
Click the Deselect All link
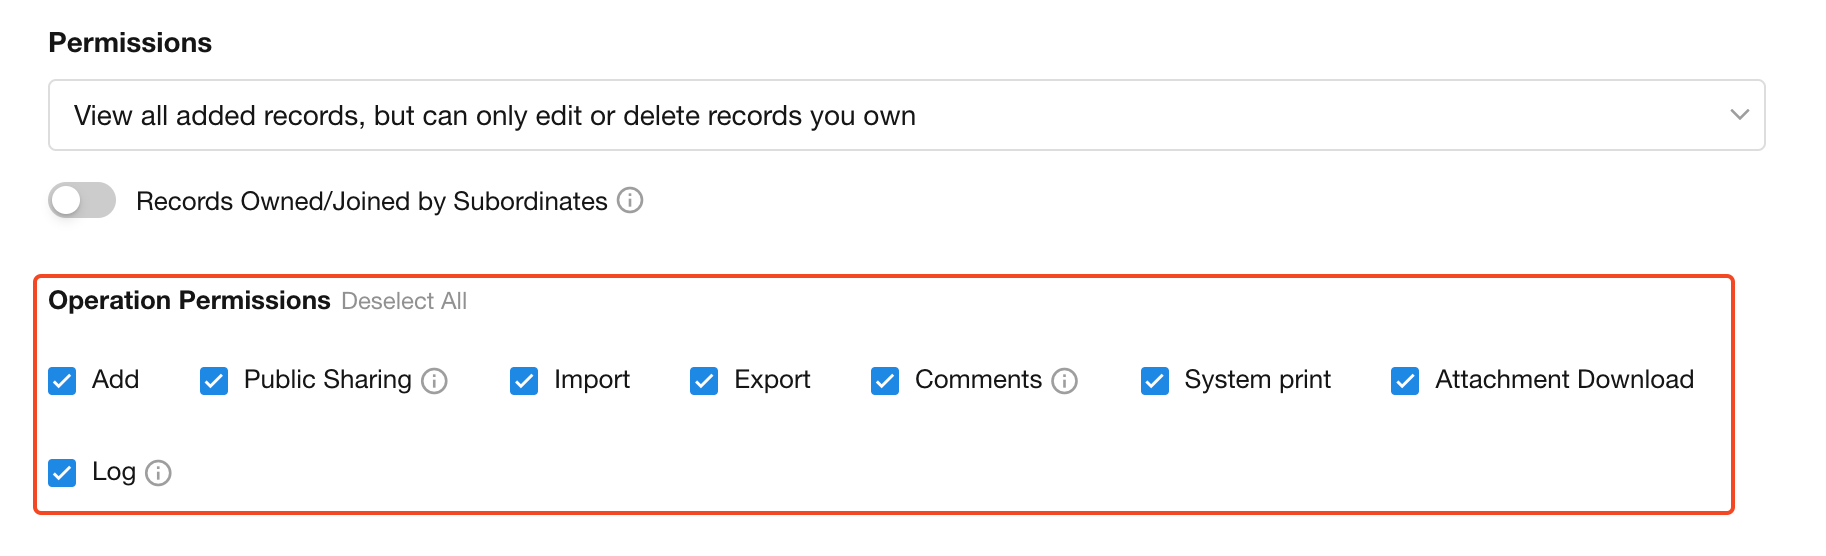[x=404, y=301]
